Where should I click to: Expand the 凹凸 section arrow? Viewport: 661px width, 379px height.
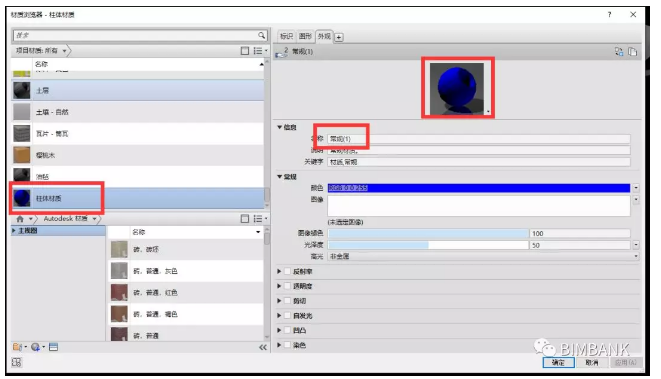coord(279,330)
